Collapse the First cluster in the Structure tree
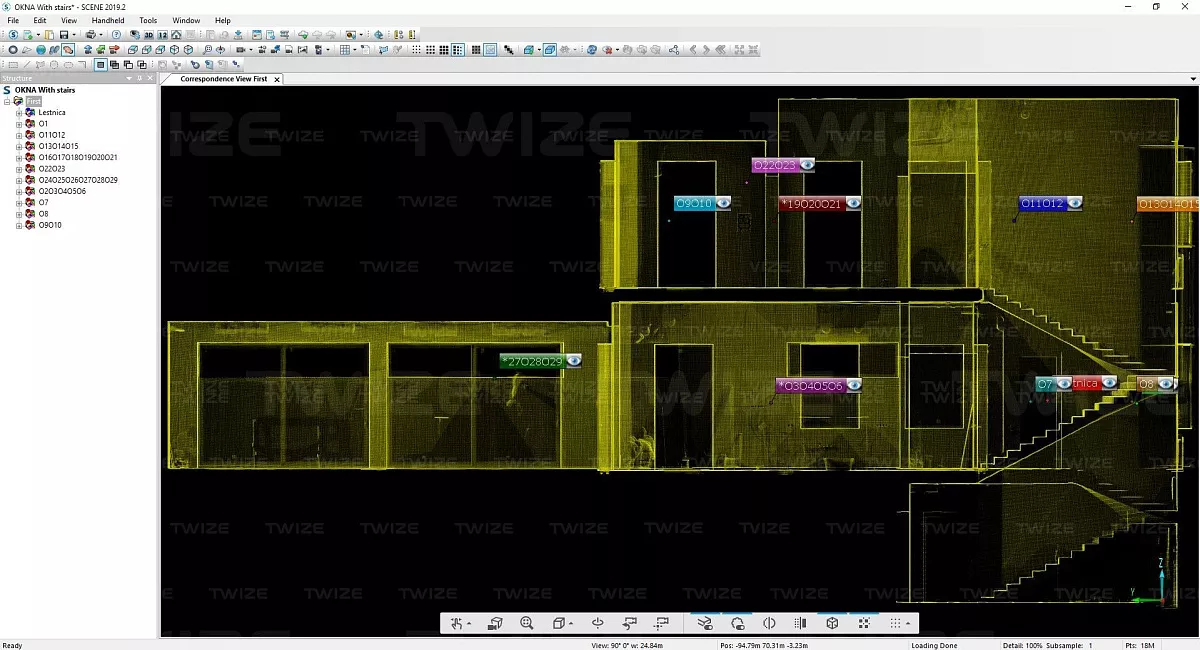 click(x=8, y=101)
